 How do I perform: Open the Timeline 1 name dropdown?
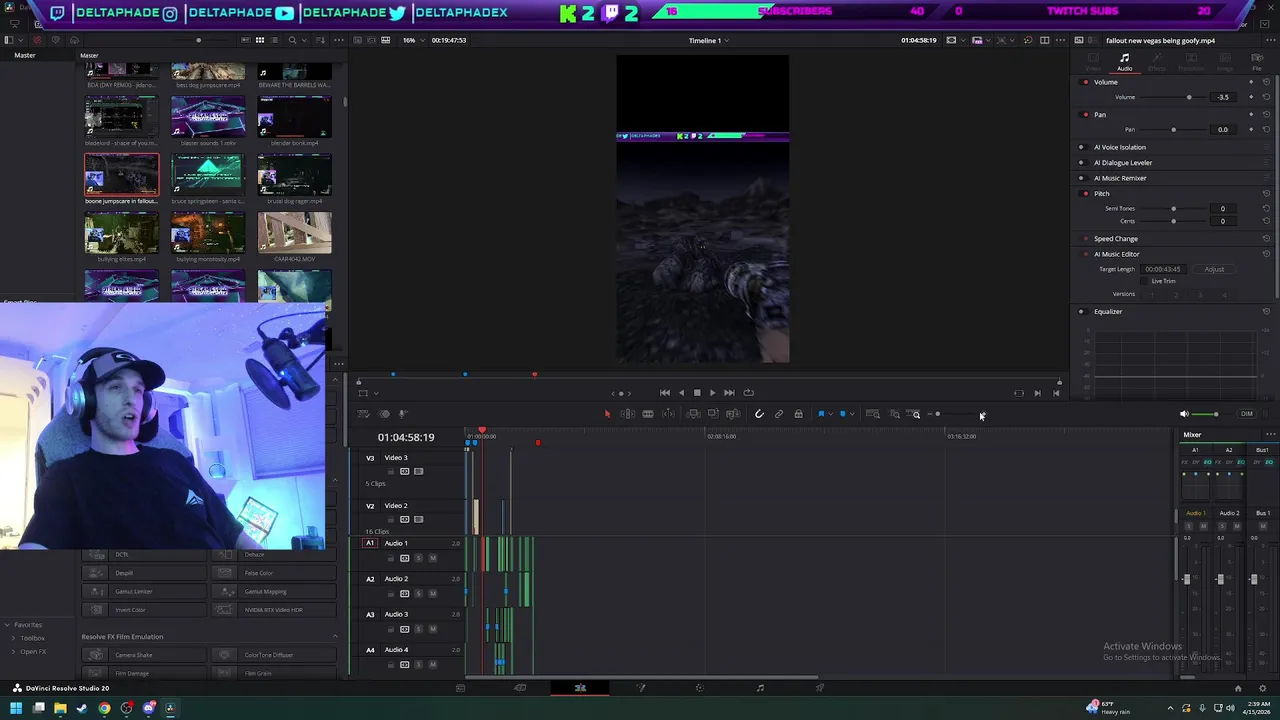[708, 40]
